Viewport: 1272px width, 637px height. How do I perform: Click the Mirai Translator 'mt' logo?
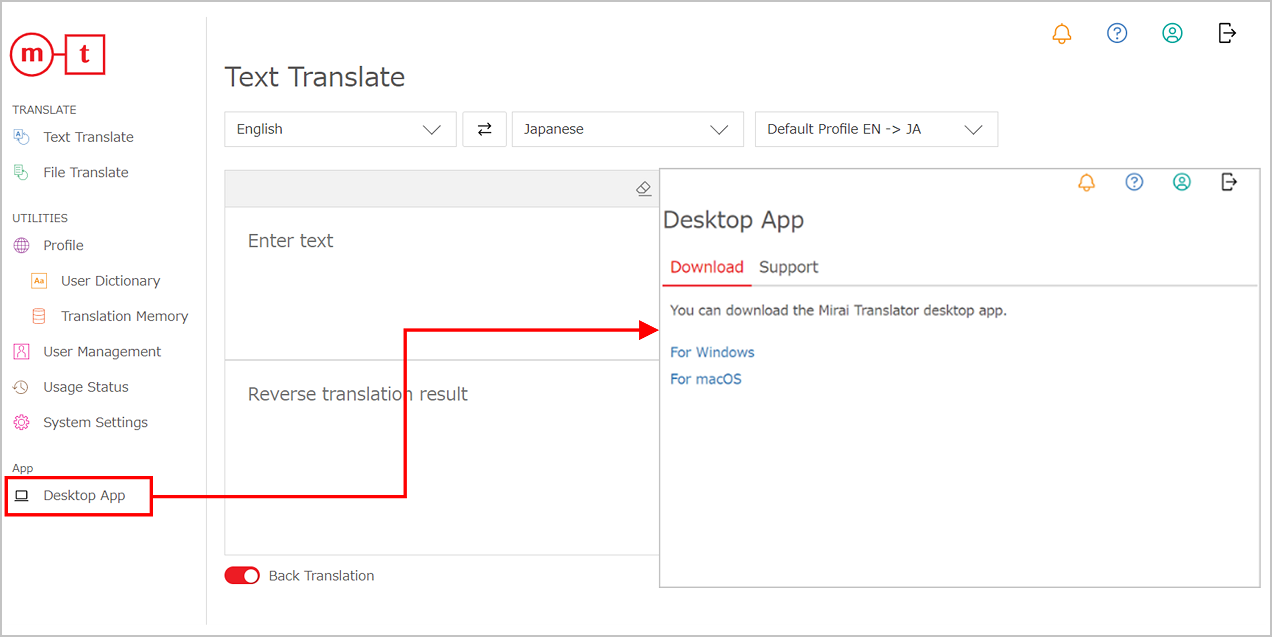[57, 55]
